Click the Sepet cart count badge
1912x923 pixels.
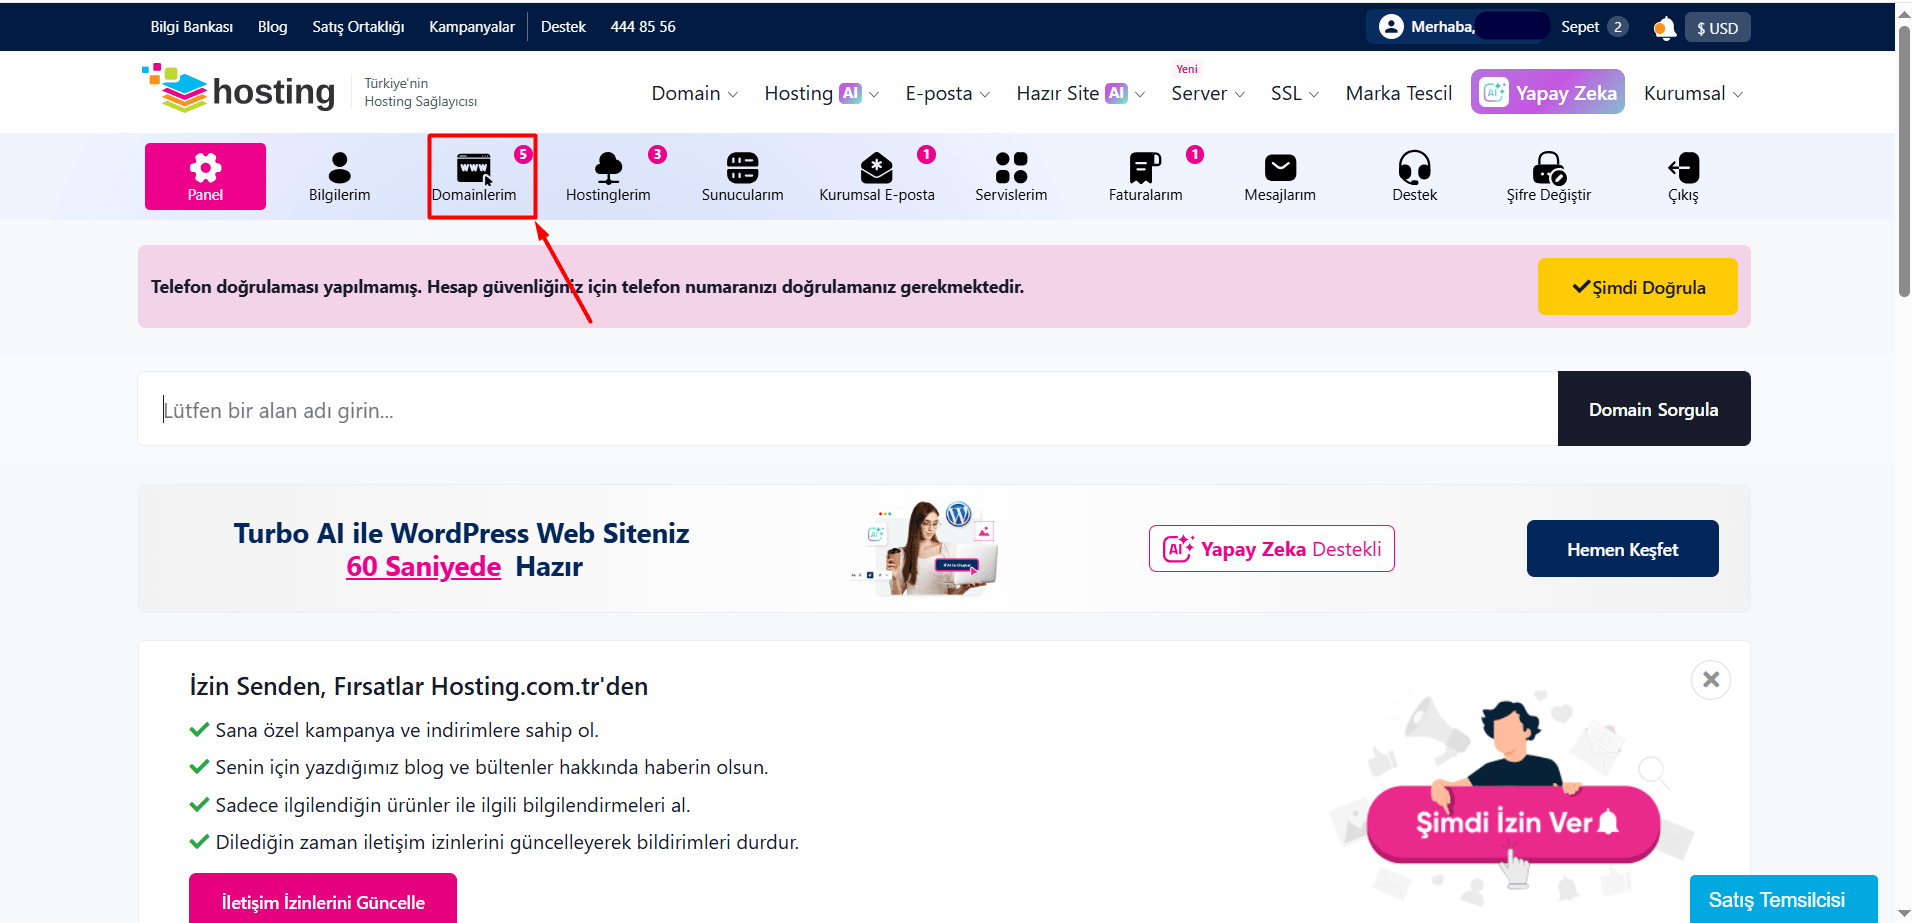click(x=1617, y=27)
